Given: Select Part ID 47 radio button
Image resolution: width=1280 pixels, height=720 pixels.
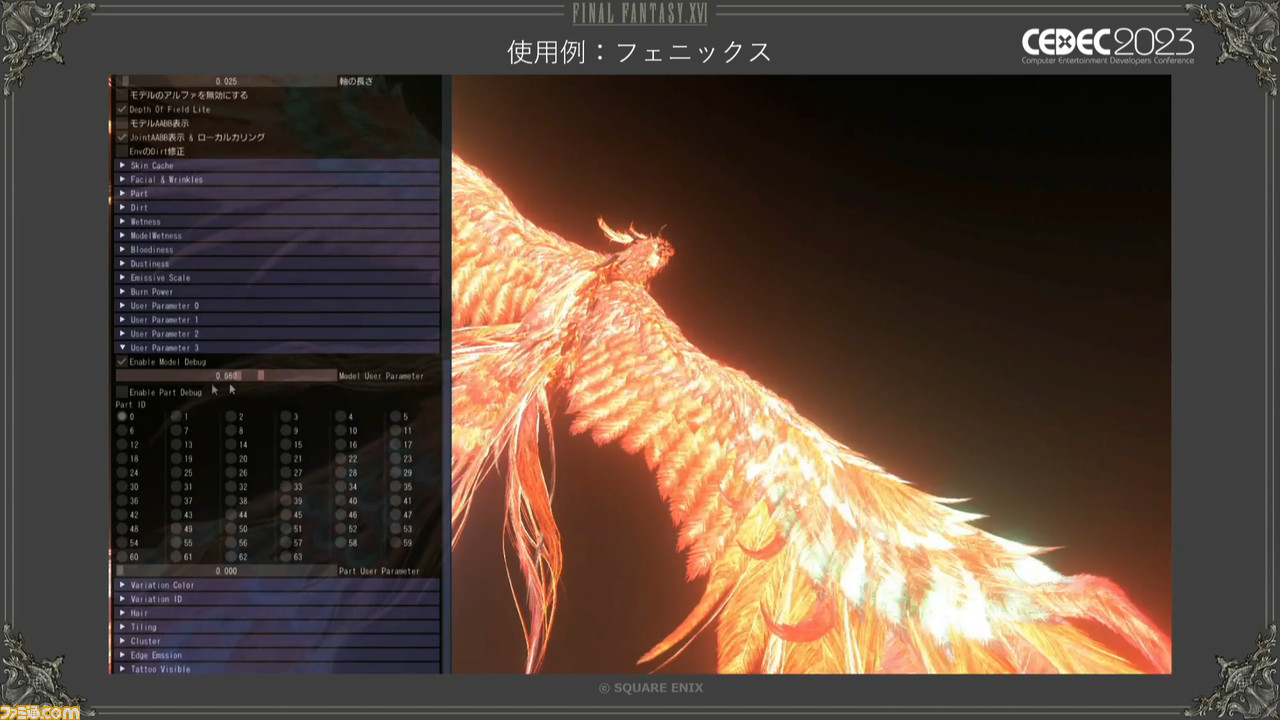Looking at the screenshot, I should pos(396,514).
